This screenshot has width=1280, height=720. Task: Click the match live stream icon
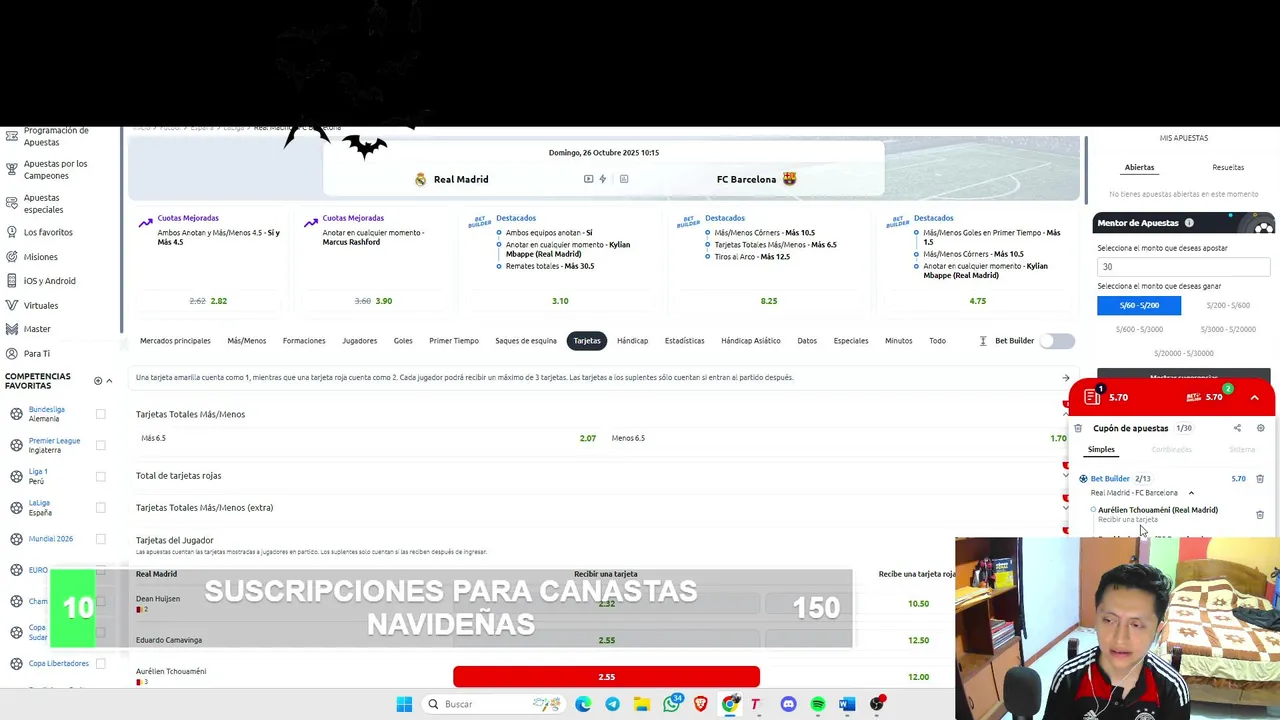click(x=588, y=179)
